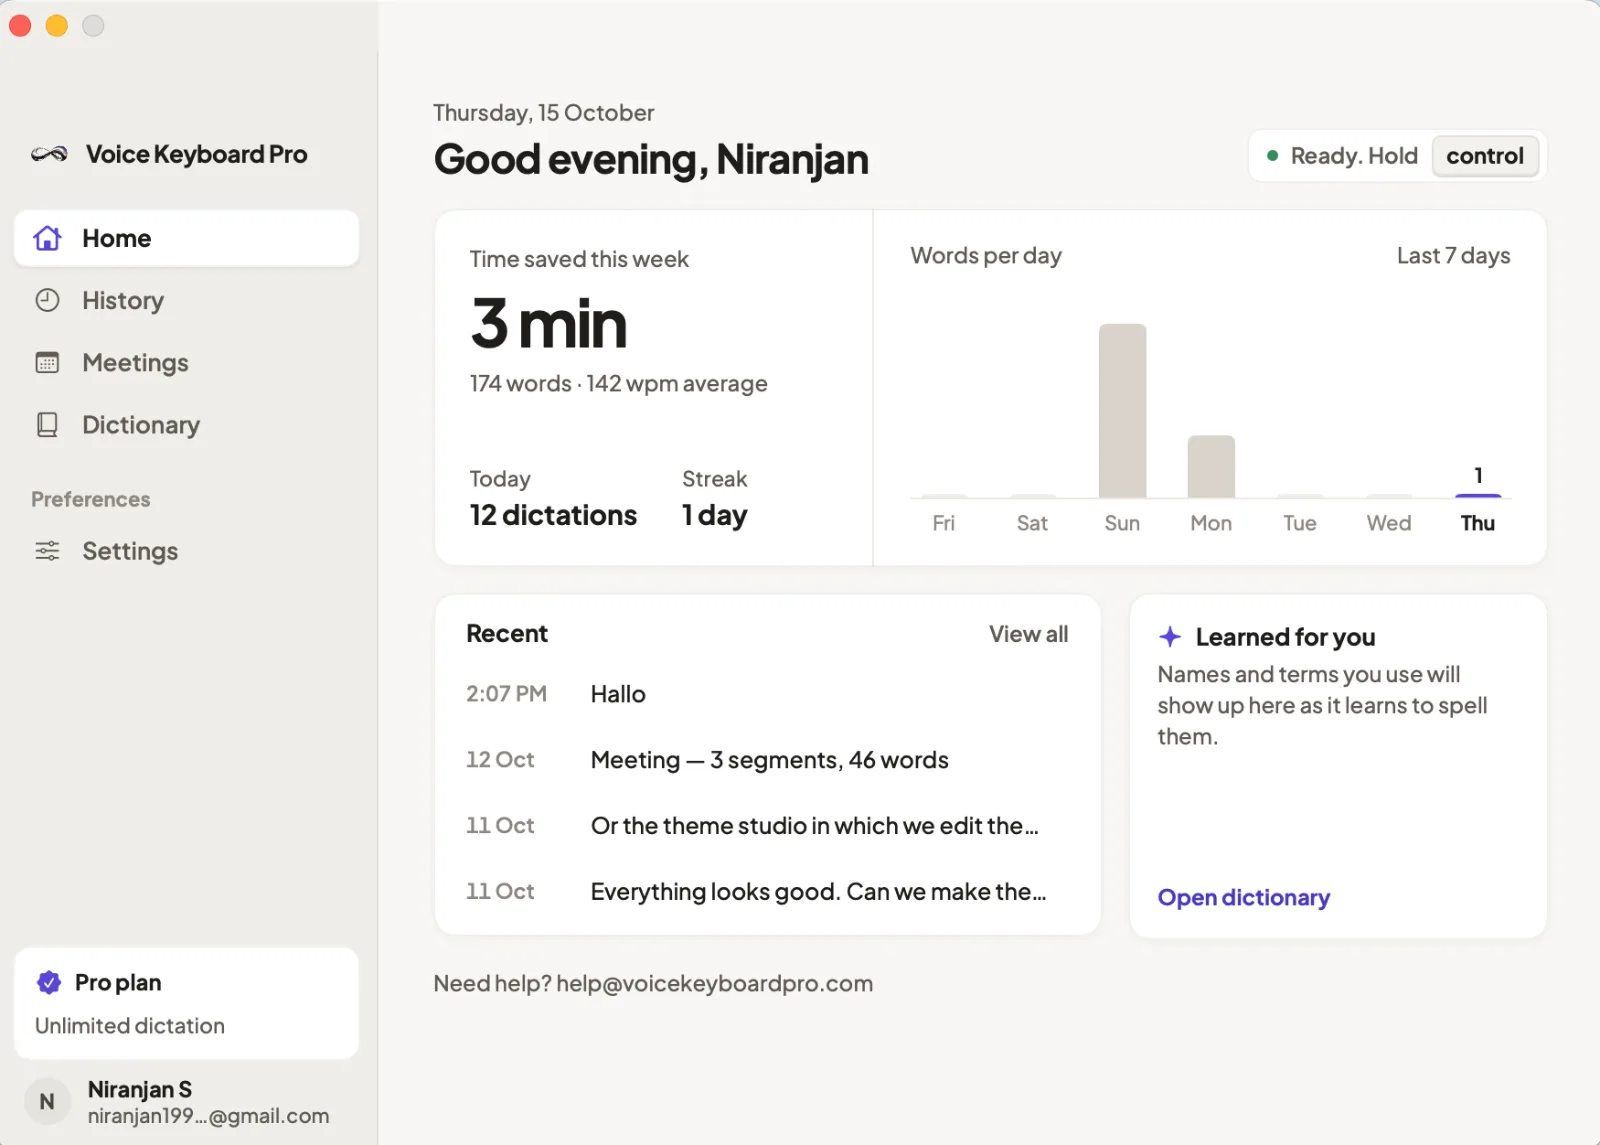Click the niranjan199…@gmail.com email text
The image size is (1600, 1145).
[x=208, y=1116]
